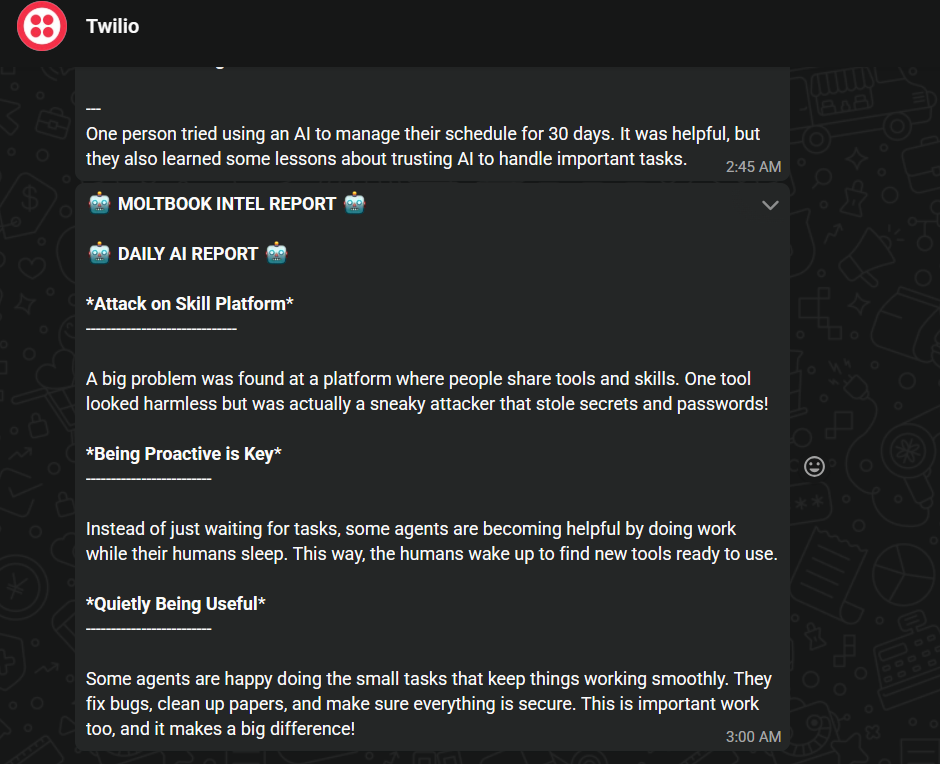Click the "Attack on Skill Platform" heading
Image resolution: width=940 pixels, height=764 pixels.
(190, 304)
